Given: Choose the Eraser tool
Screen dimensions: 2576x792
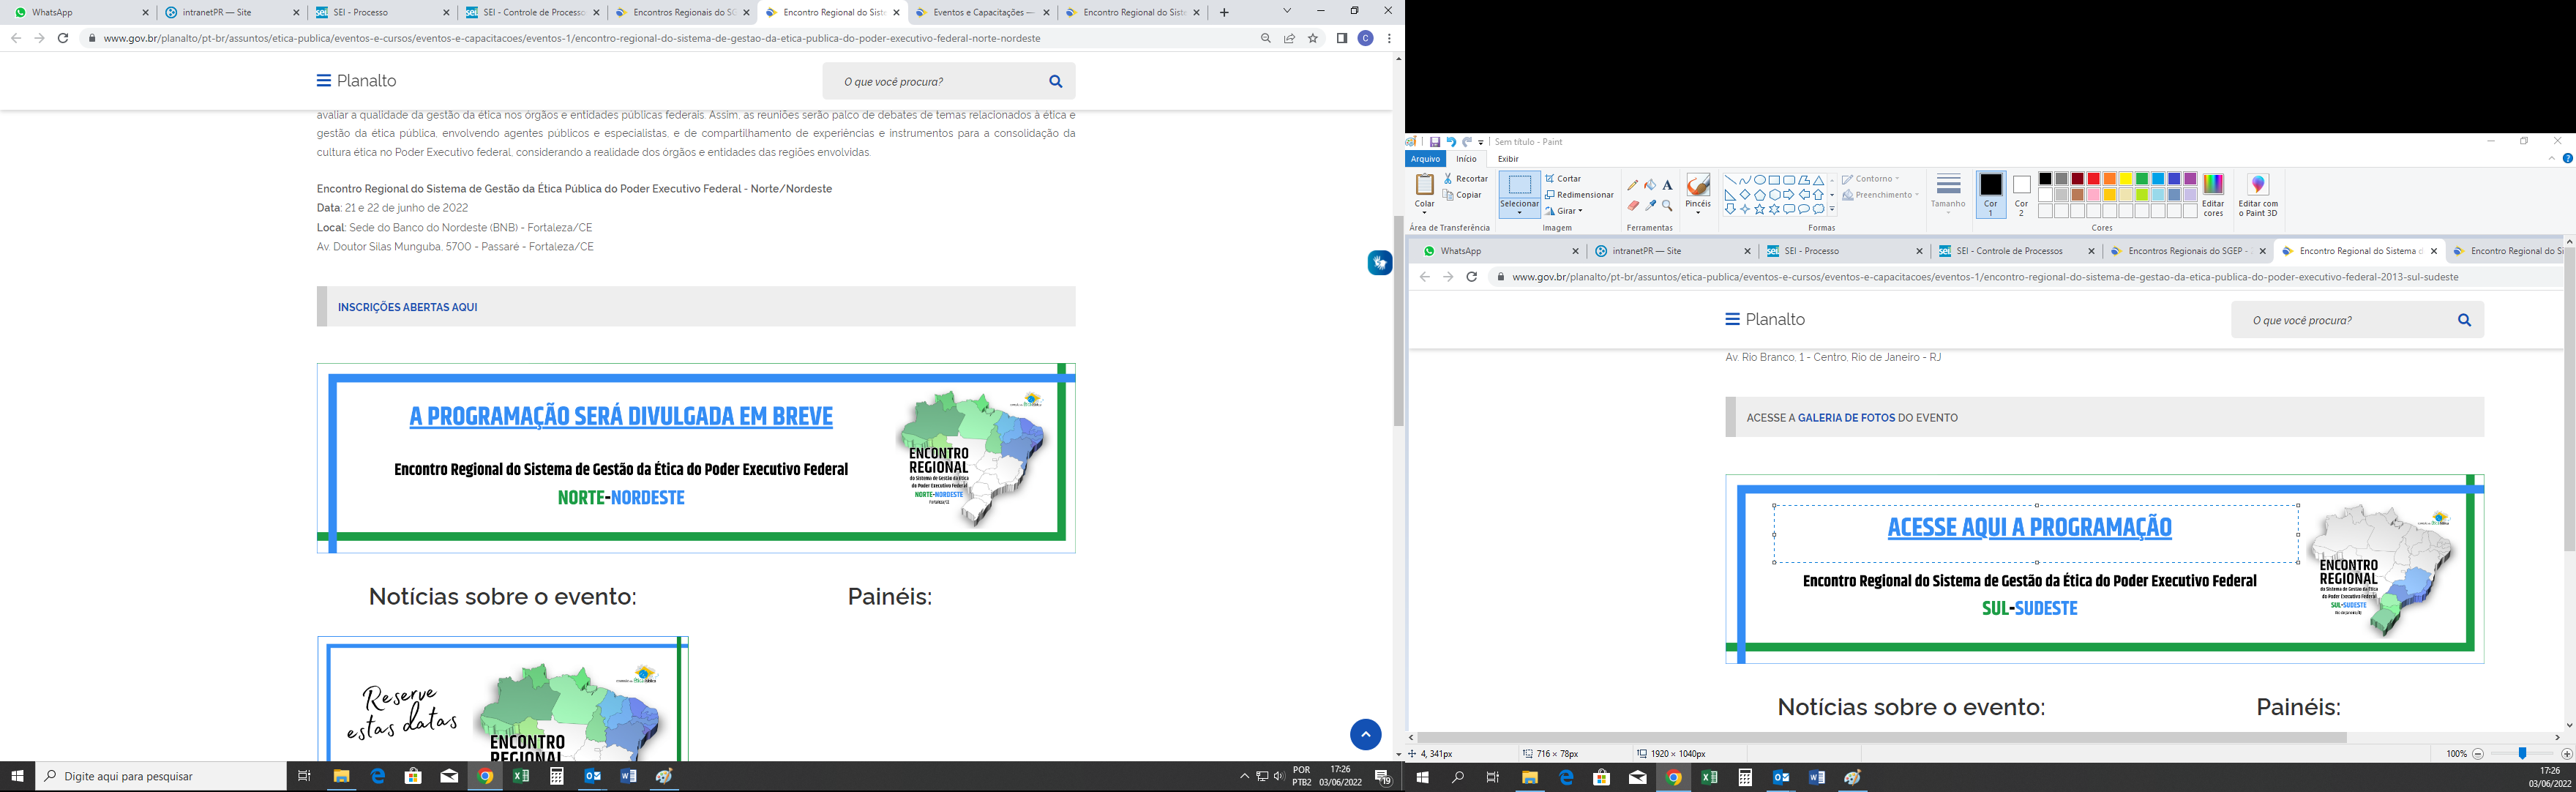Looking at the screenshot, I should [1633, 205].
